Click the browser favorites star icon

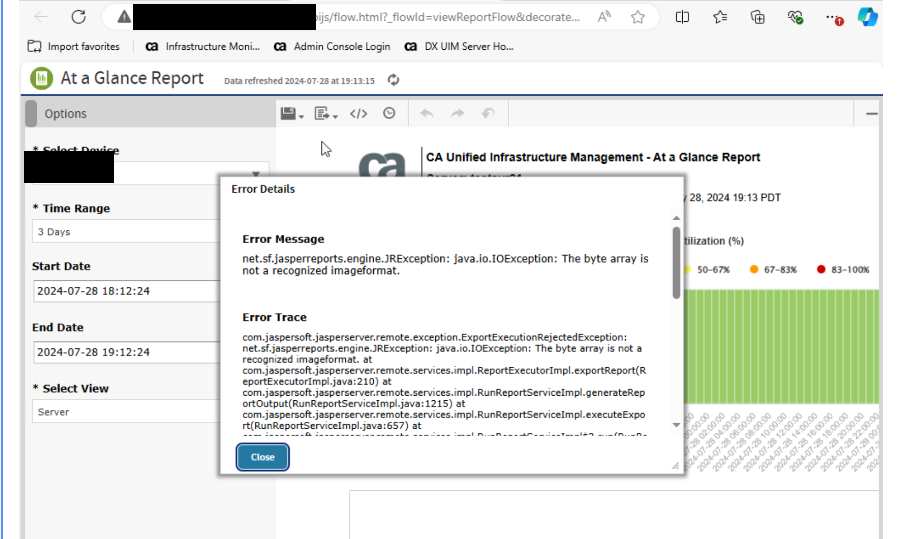720,17
